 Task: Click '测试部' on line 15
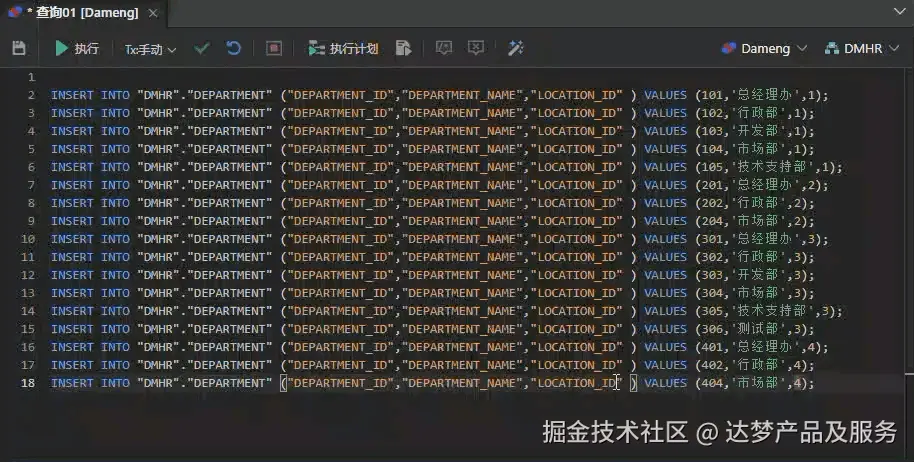click(757, 329)
